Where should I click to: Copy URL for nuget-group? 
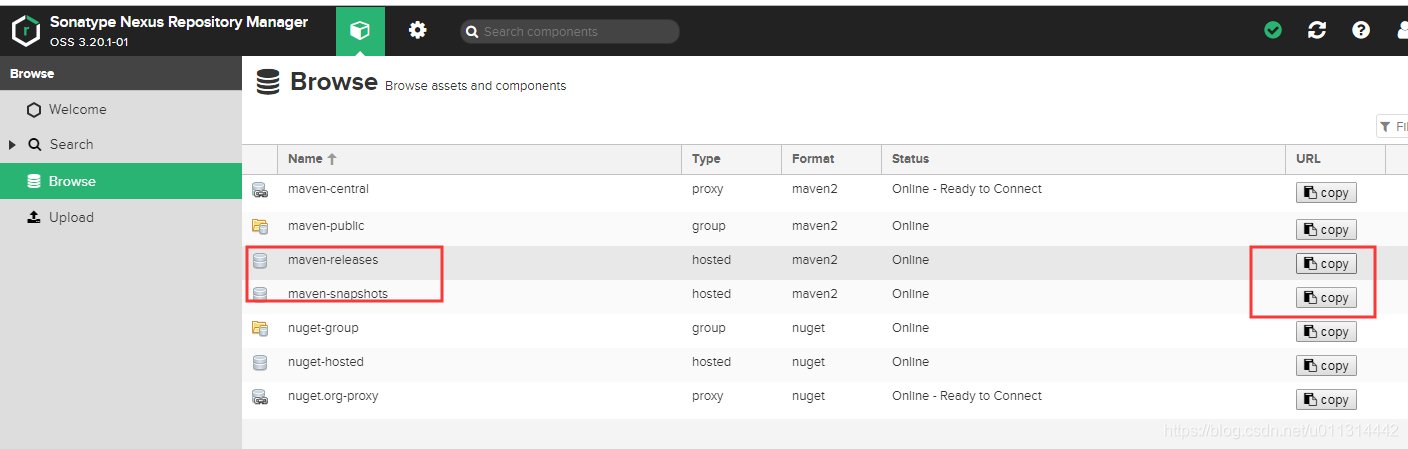[x=1326, y=332]
